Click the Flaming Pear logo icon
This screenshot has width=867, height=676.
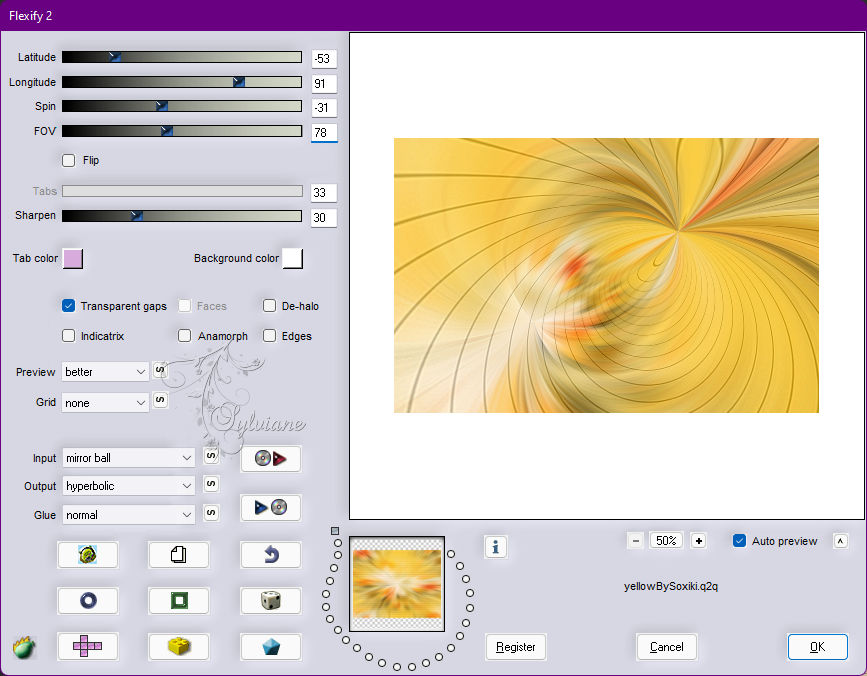tap(24, 647)
